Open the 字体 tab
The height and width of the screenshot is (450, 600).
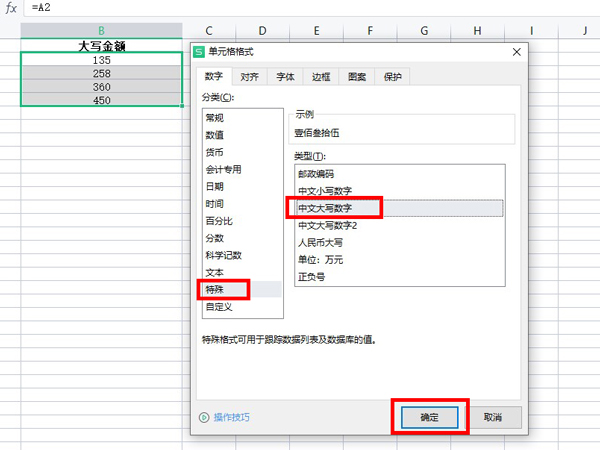[x=285, y=77]
